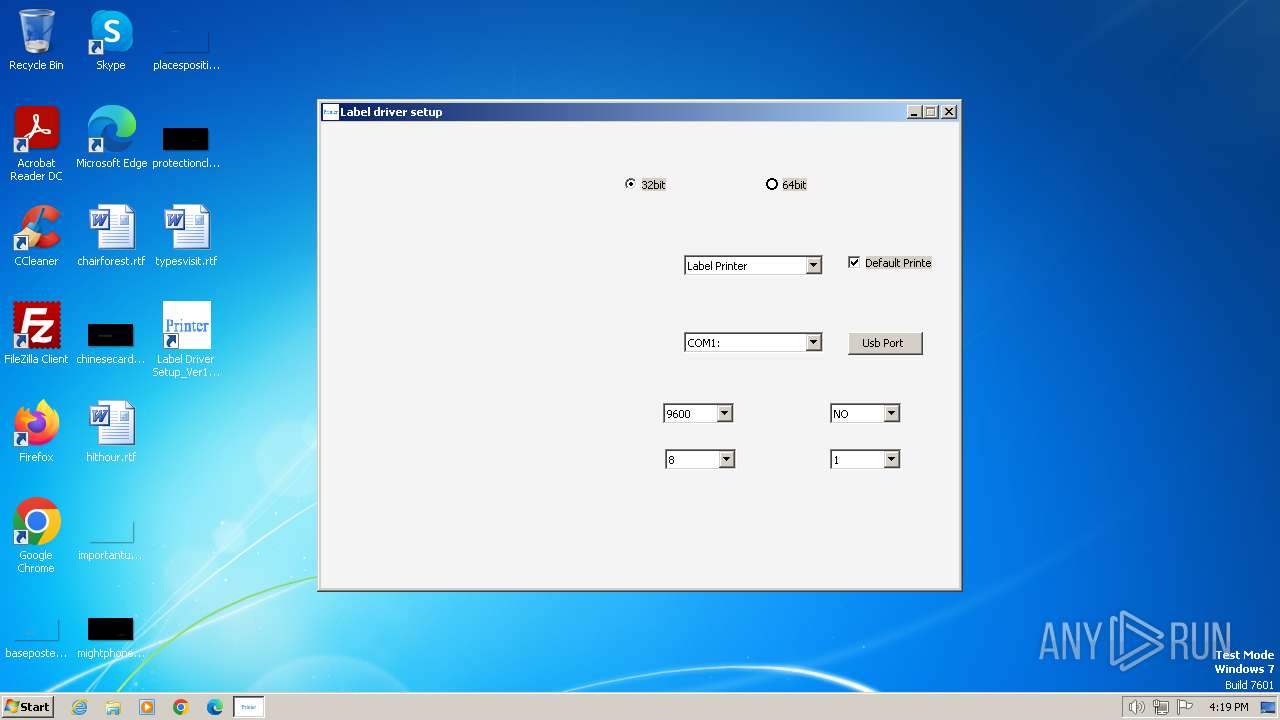Select the protectioncl... desktop file
Screen dimensions: 1280x720
(186, 146)
